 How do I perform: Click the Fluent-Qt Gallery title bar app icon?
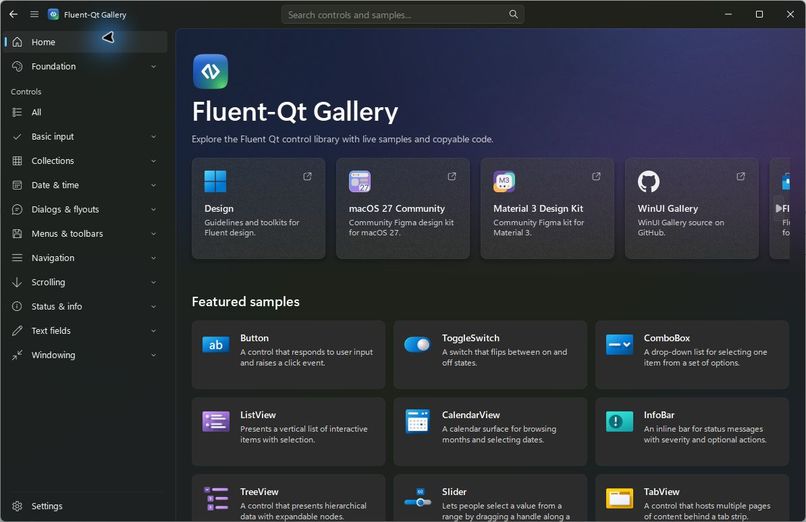point(53,14)
